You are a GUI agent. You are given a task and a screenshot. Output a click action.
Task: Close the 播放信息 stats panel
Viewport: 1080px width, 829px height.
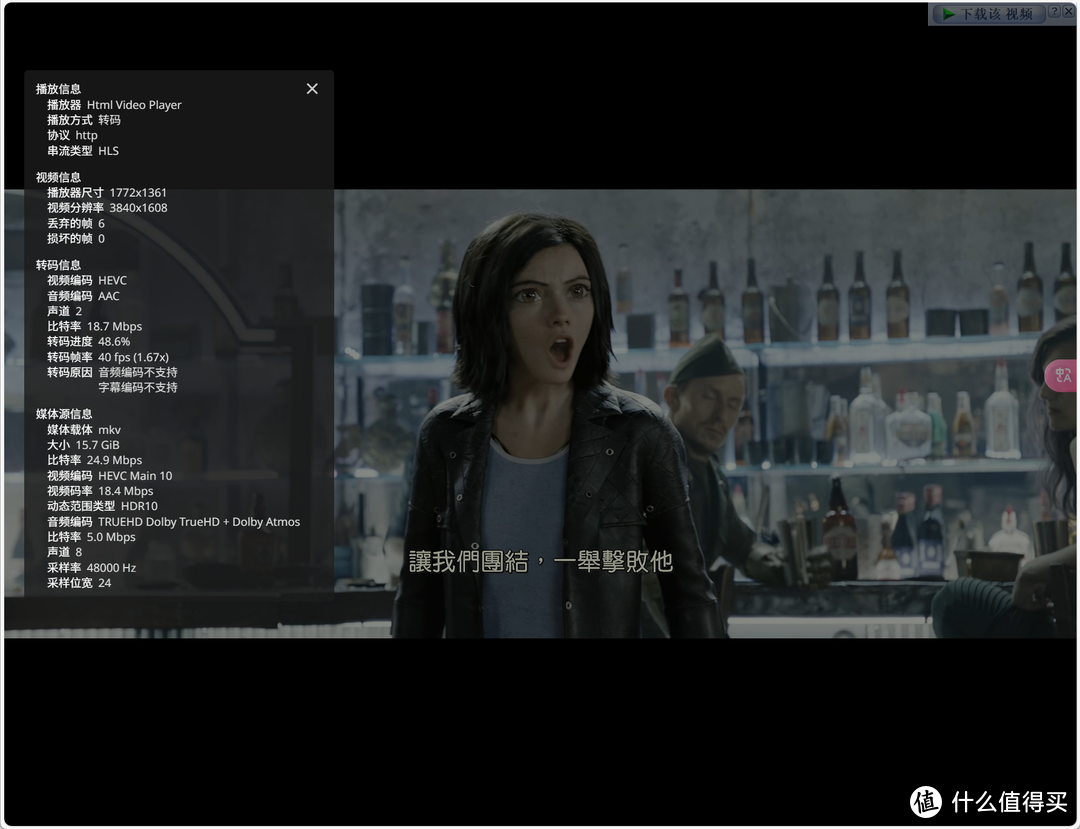(312, 89)
